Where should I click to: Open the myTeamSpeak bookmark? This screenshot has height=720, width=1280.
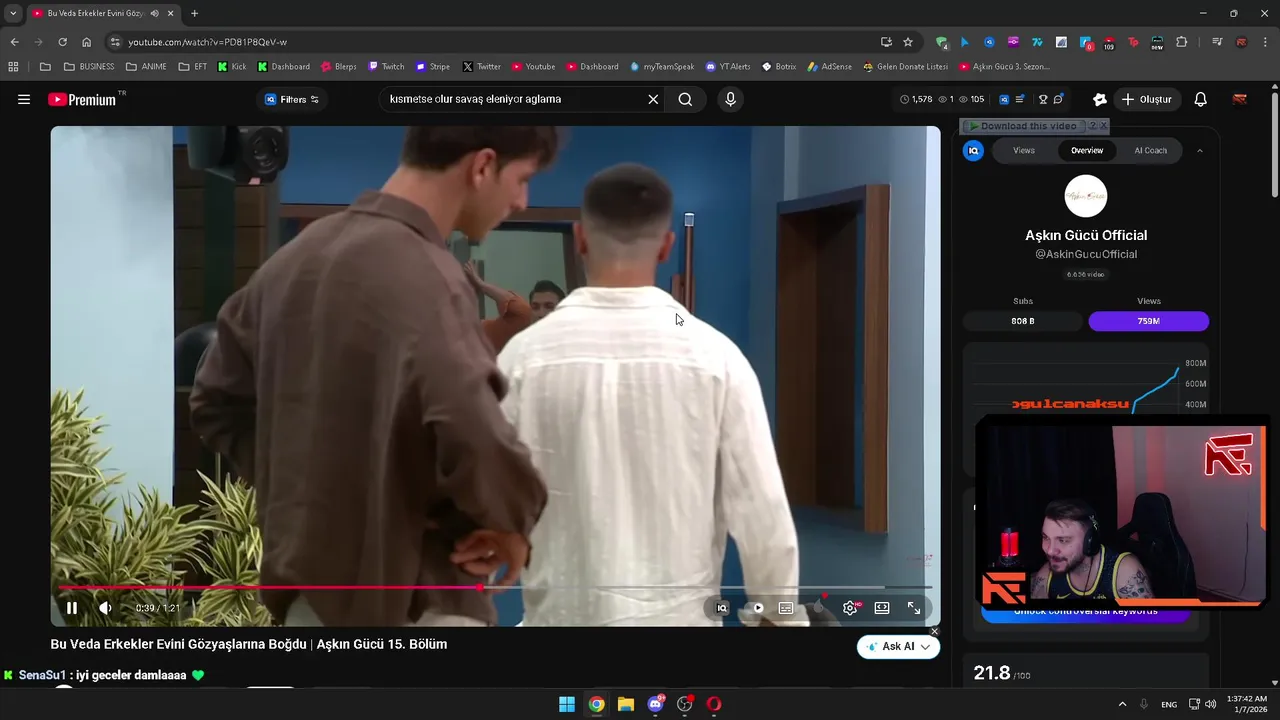662,67
